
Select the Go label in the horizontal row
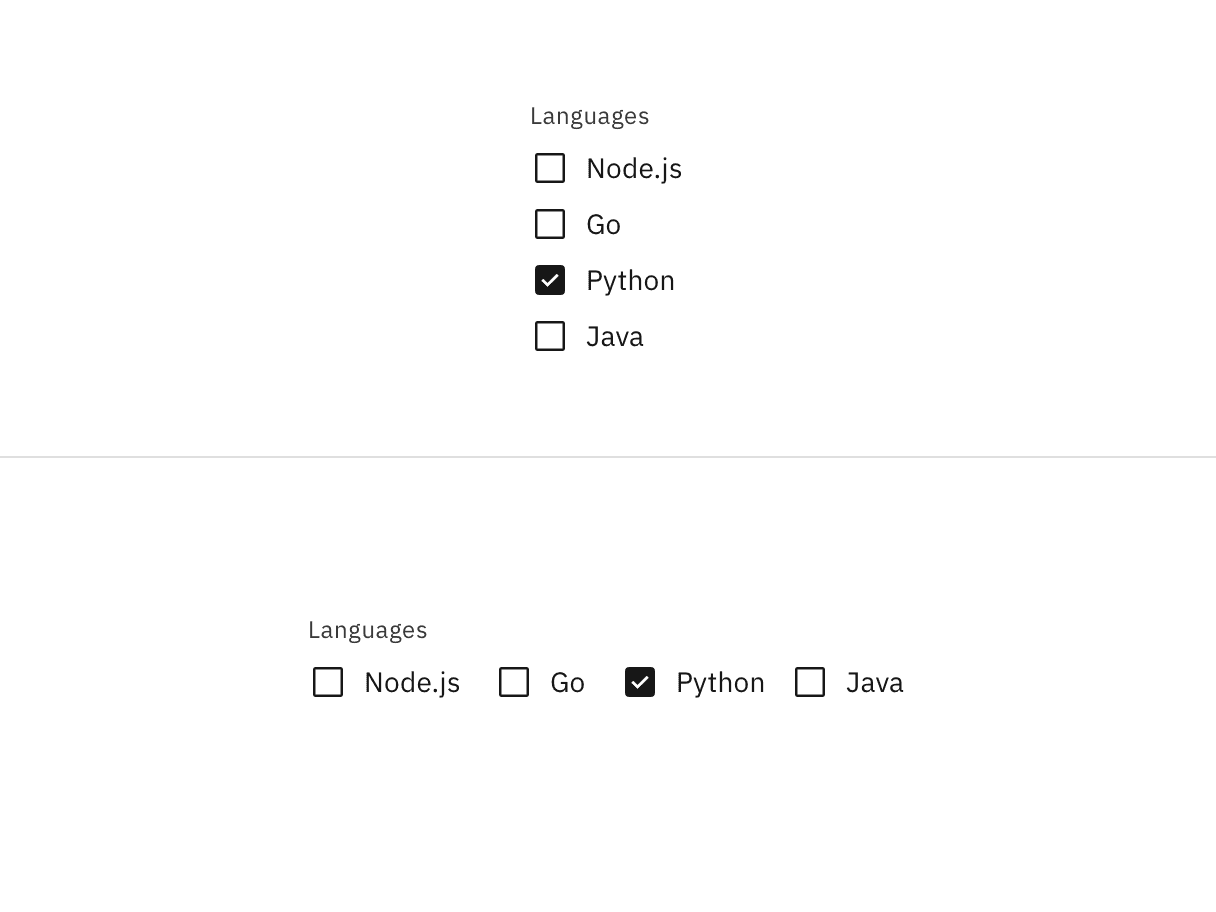pyautogui.click(x=568, y=682)
